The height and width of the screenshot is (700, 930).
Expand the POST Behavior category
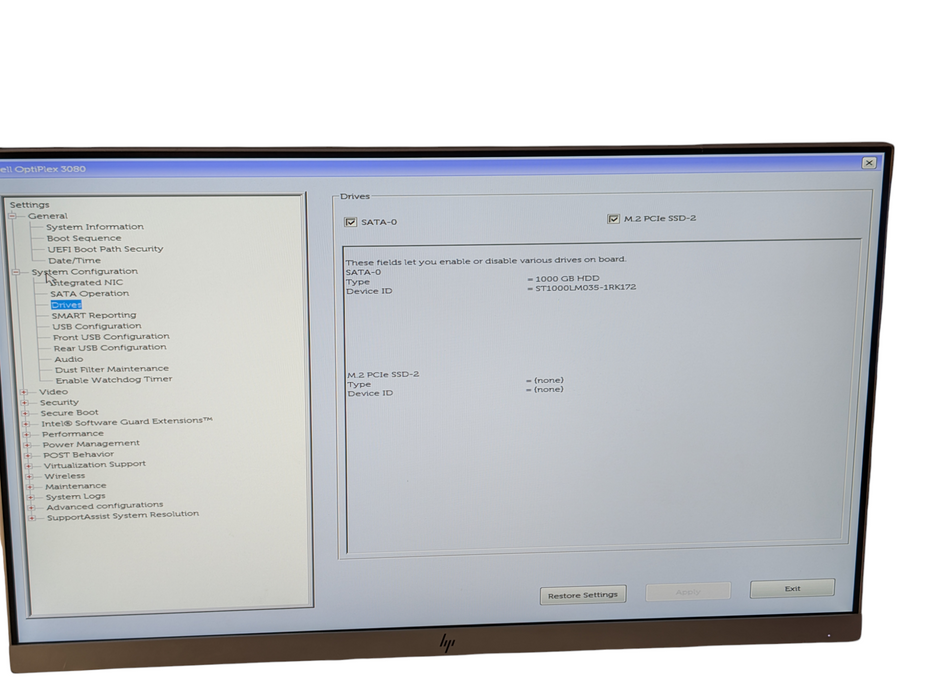click(x=27, y=456)
